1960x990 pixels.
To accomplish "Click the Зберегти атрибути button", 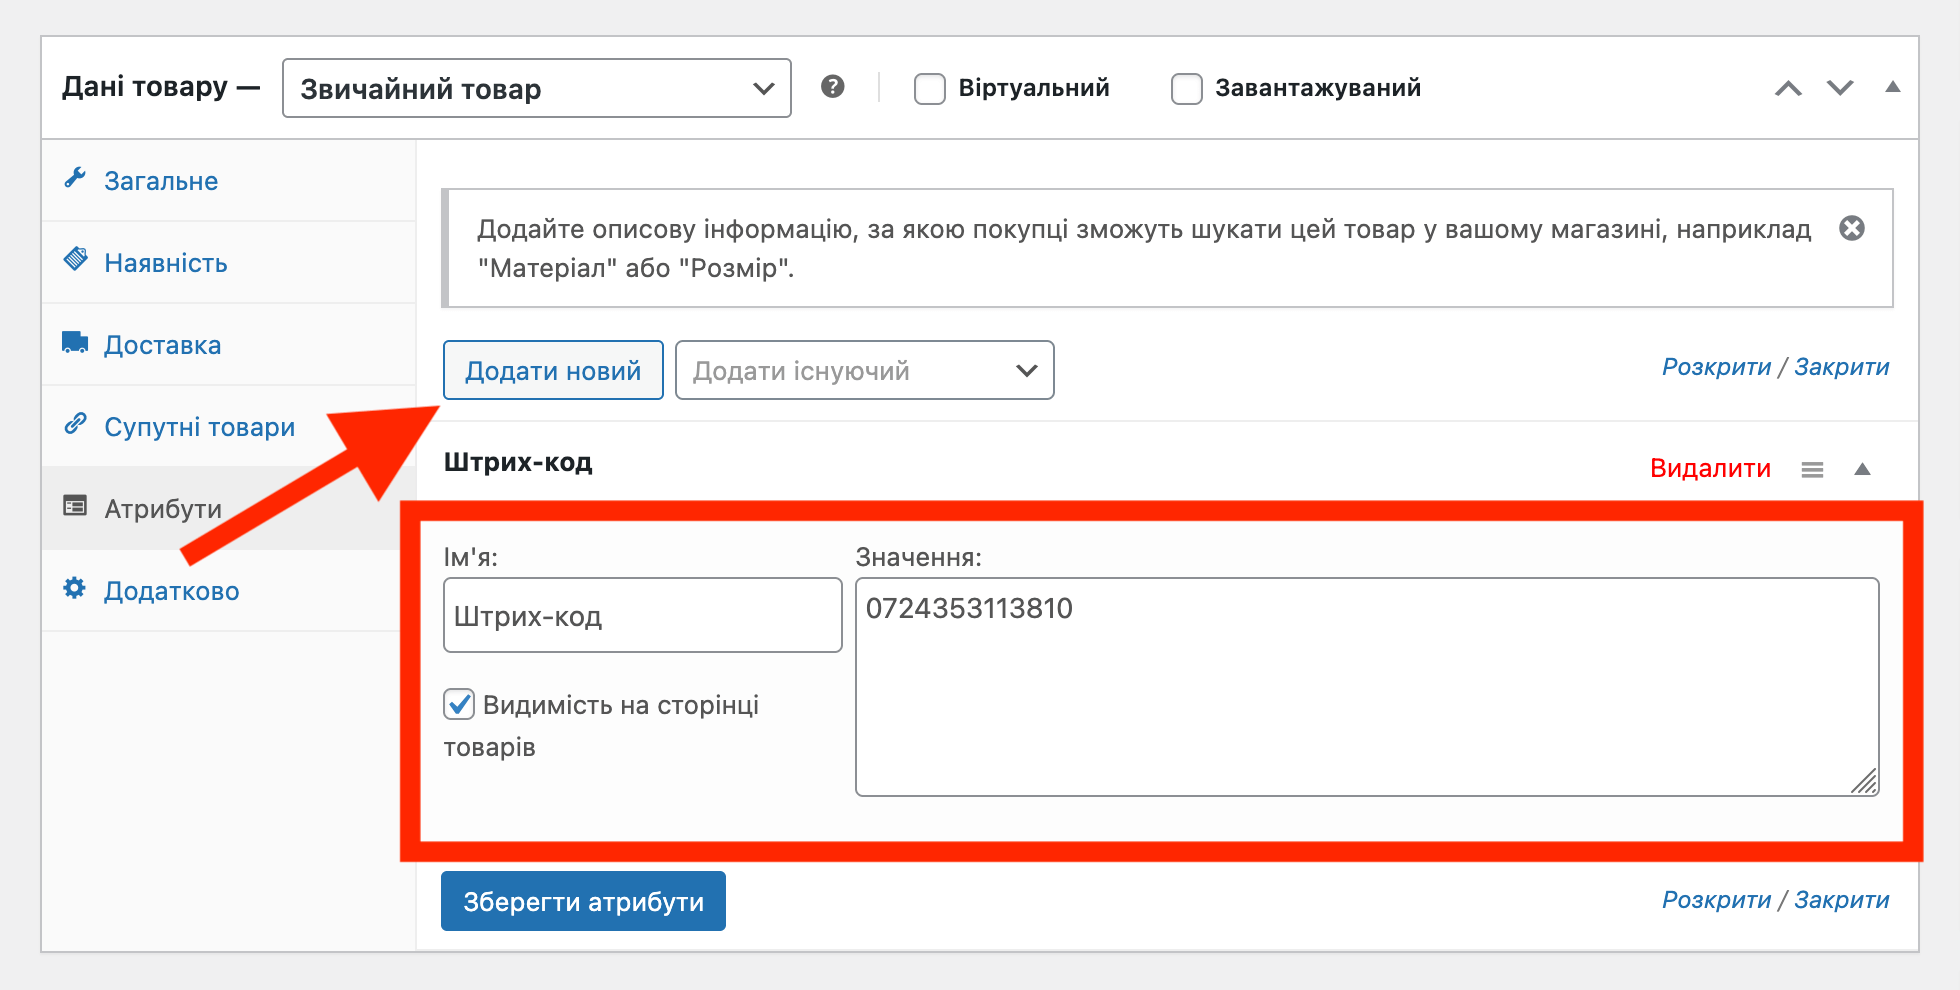I will click(583, 901).
